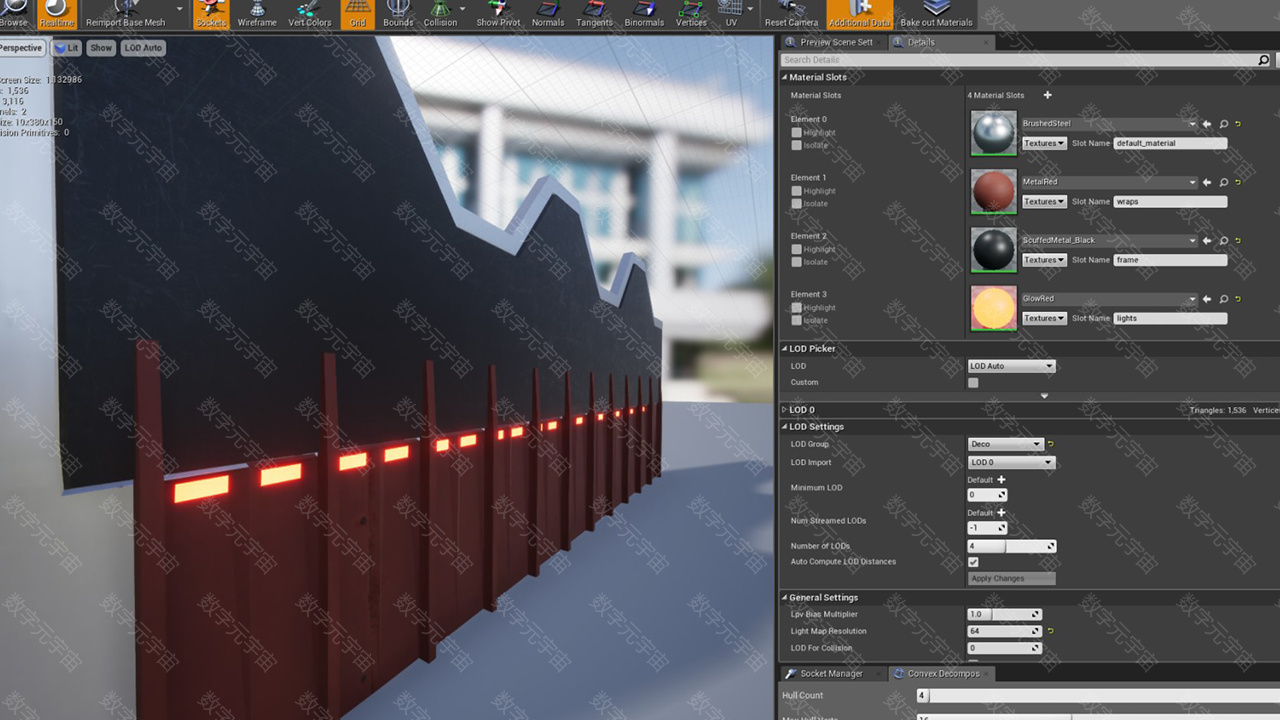Screen dimensions: 1280x720
Task: Enable Isolate for Element 0
Action: [796, 145]
